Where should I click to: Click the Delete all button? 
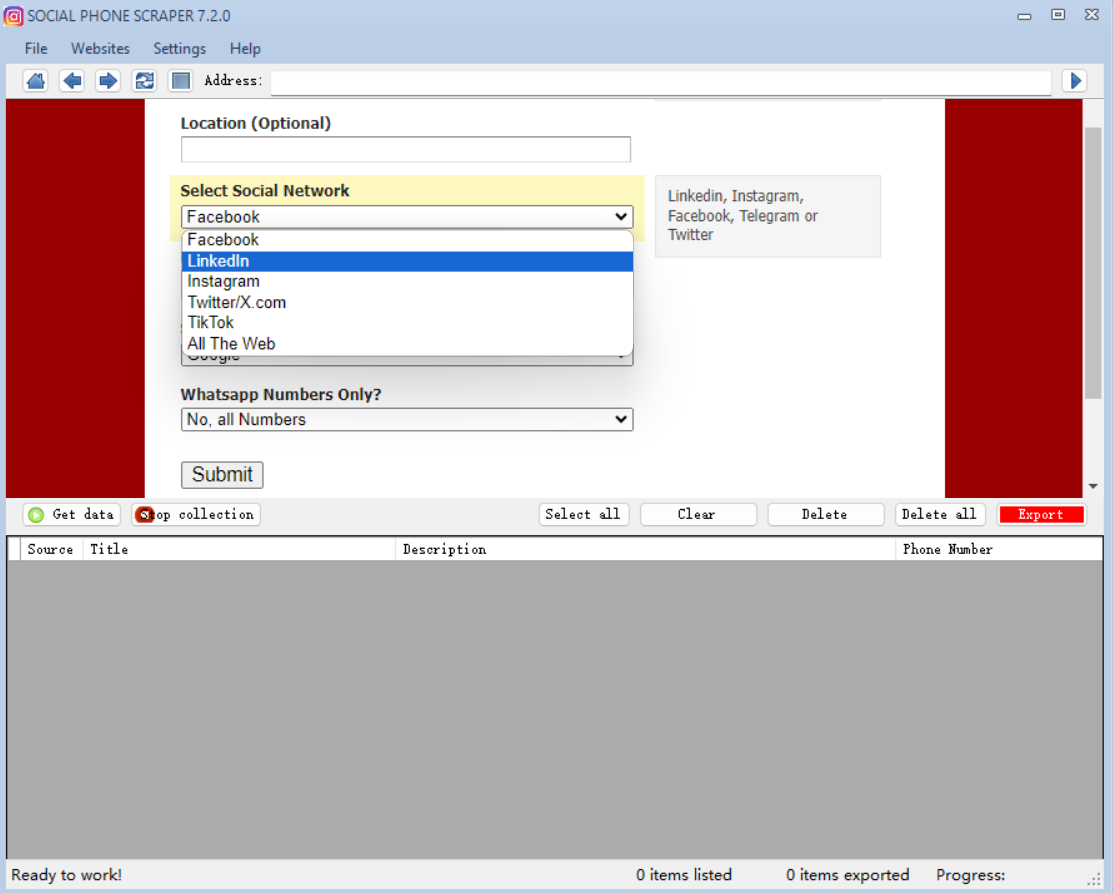[x=938, y=514]
